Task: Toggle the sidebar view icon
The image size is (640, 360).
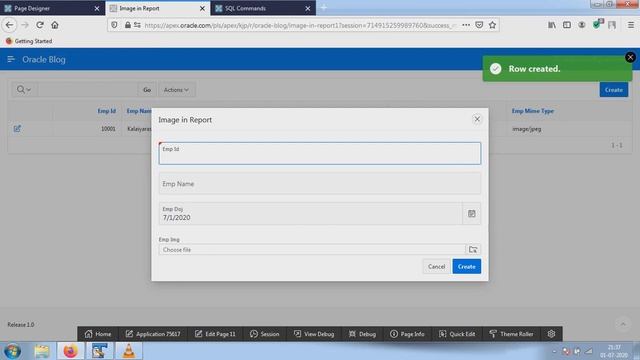Action: [x=567, y=25]
